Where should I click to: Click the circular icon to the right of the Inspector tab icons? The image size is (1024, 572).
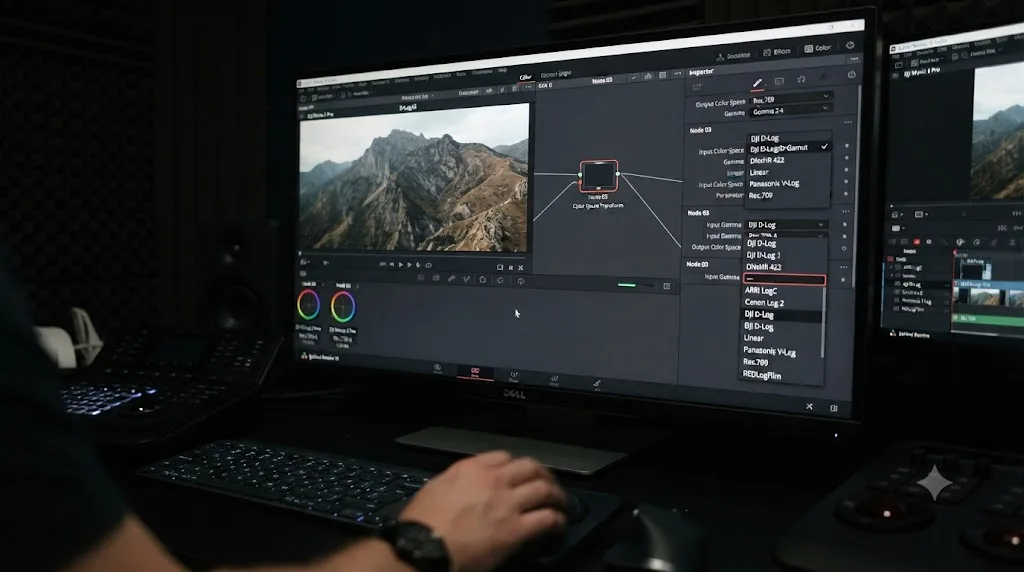852,75
